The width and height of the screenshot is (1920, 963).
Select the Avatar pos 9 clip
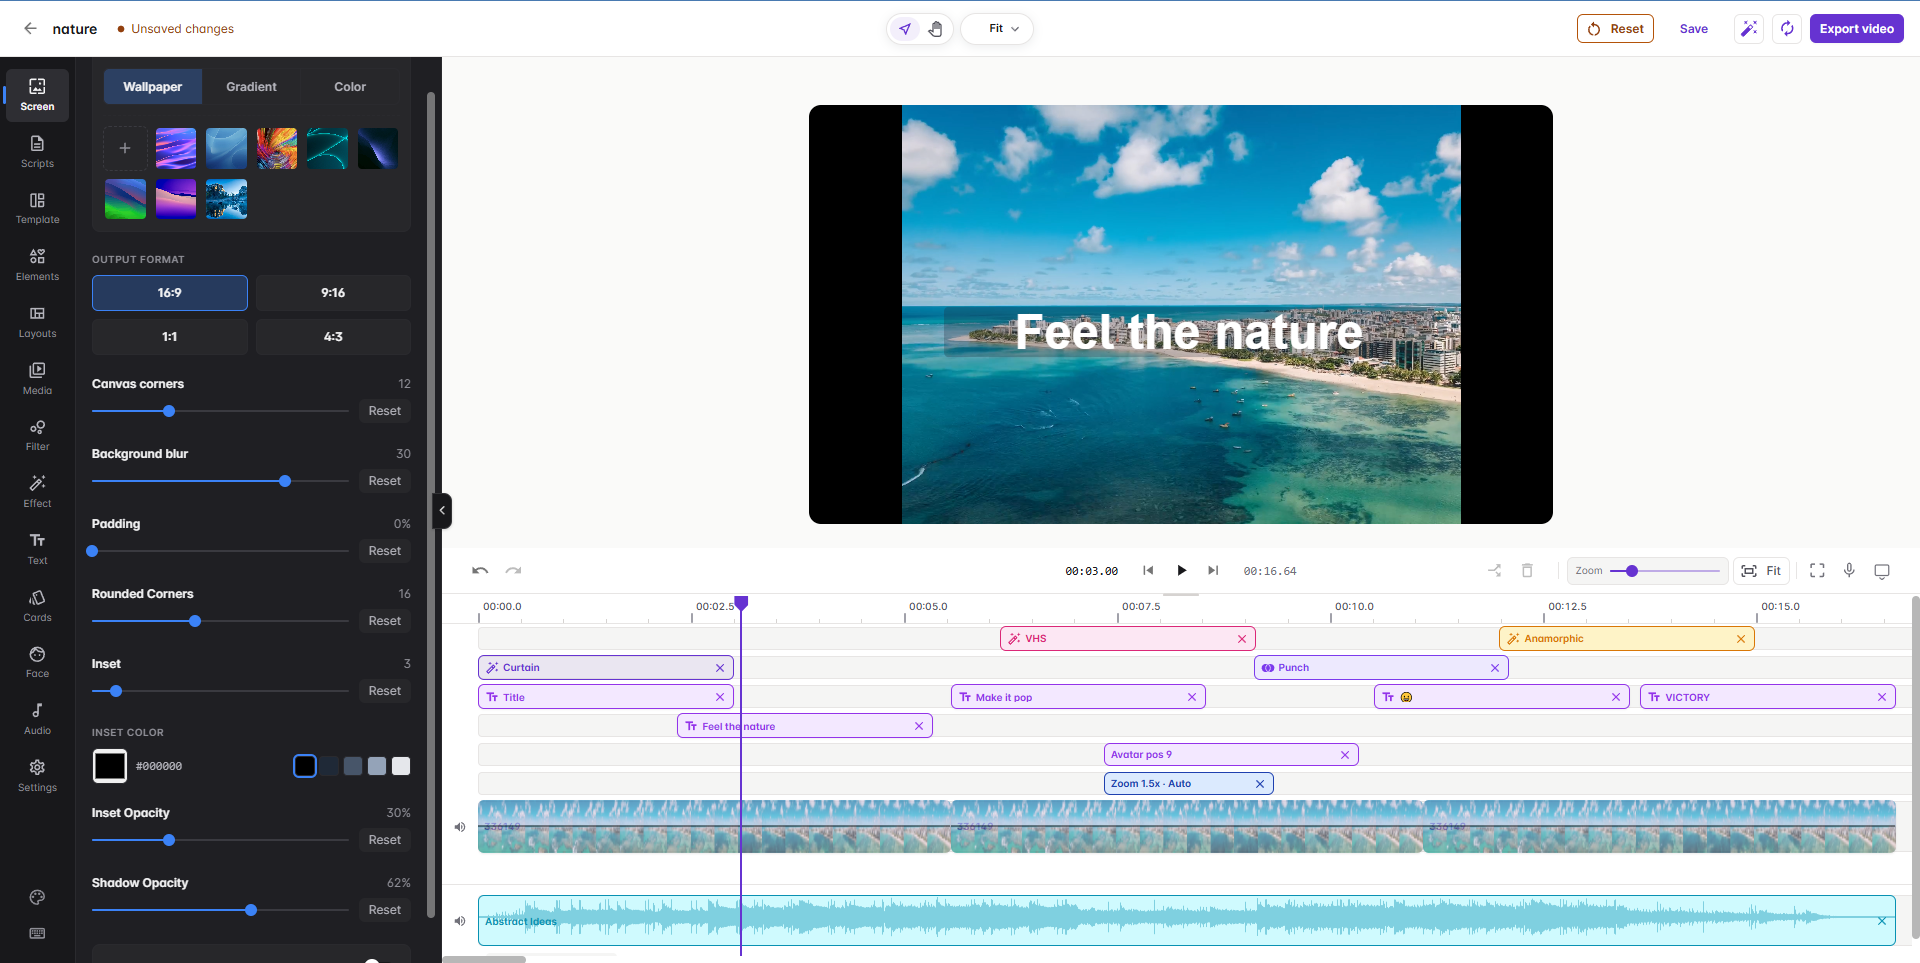tap(1231, 755)
